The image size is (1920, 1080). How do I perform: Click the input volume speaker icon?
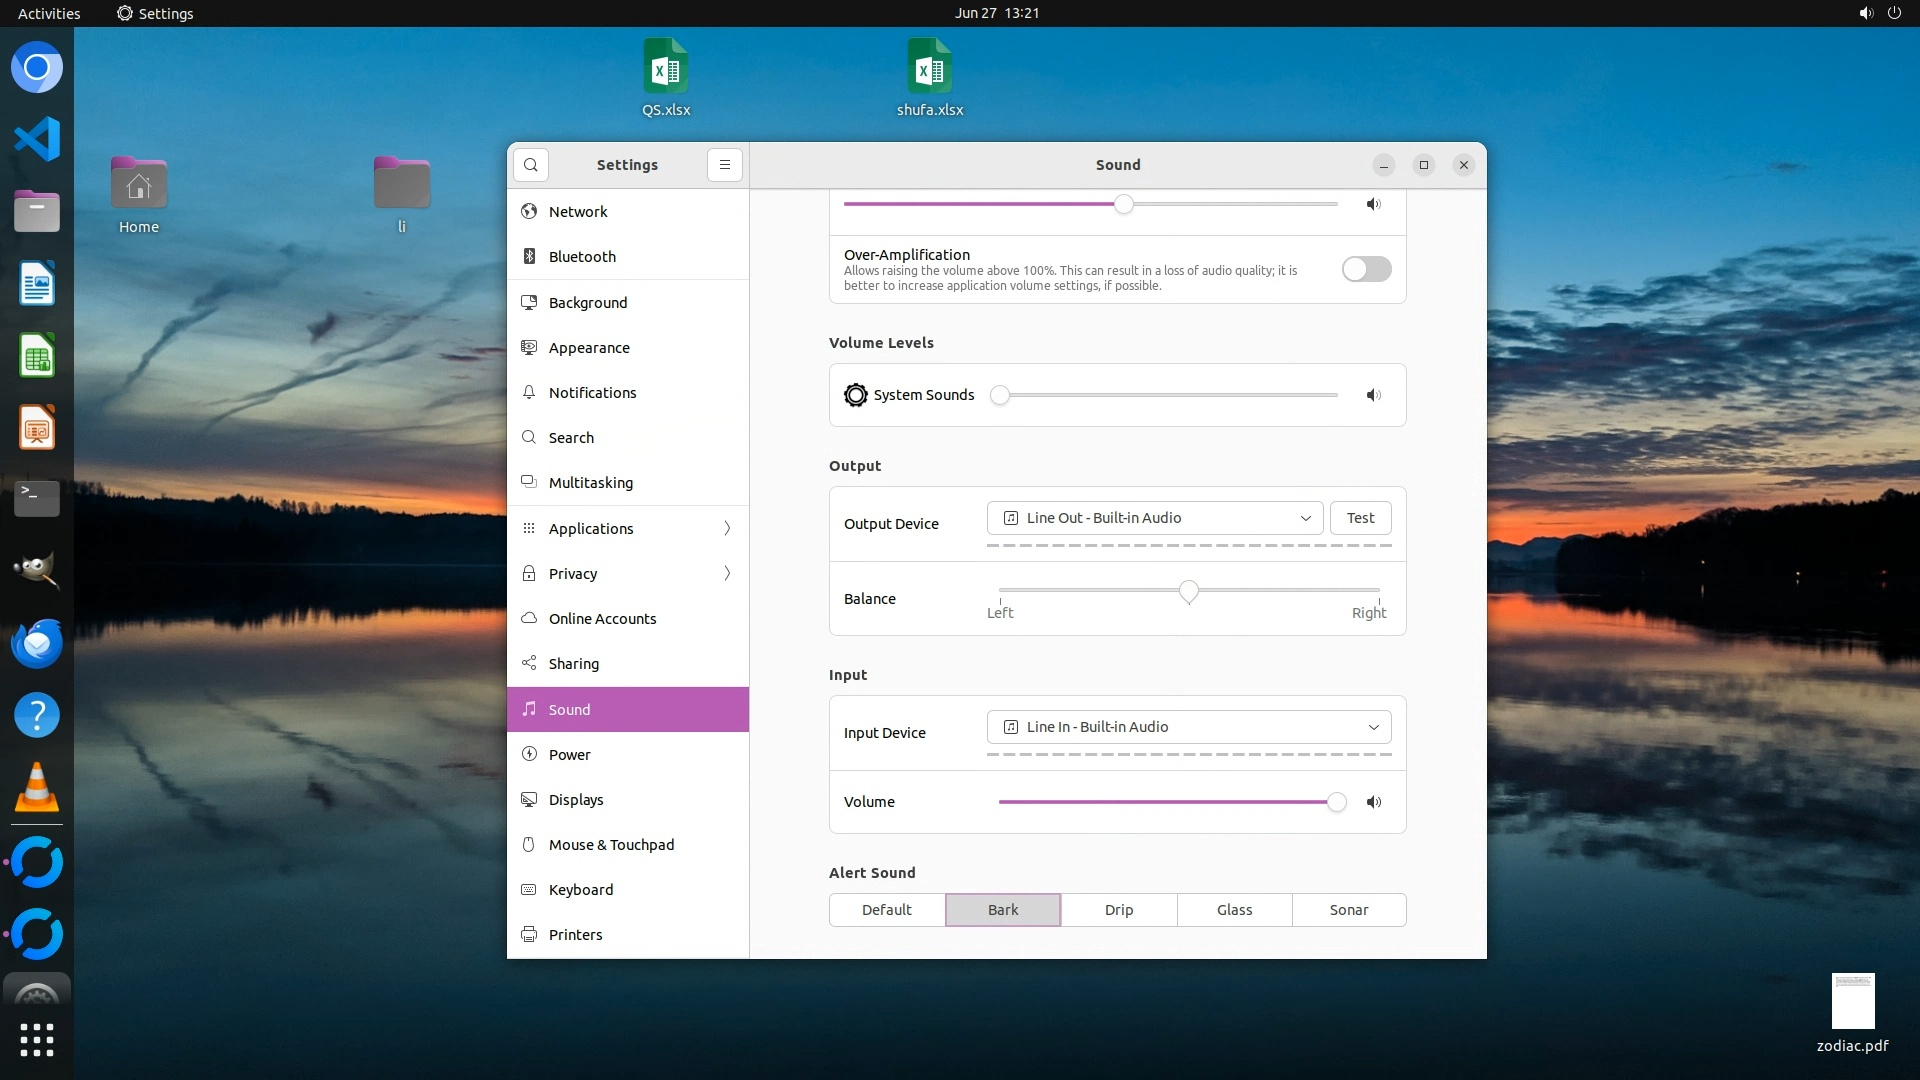[x=1374, y=802]
